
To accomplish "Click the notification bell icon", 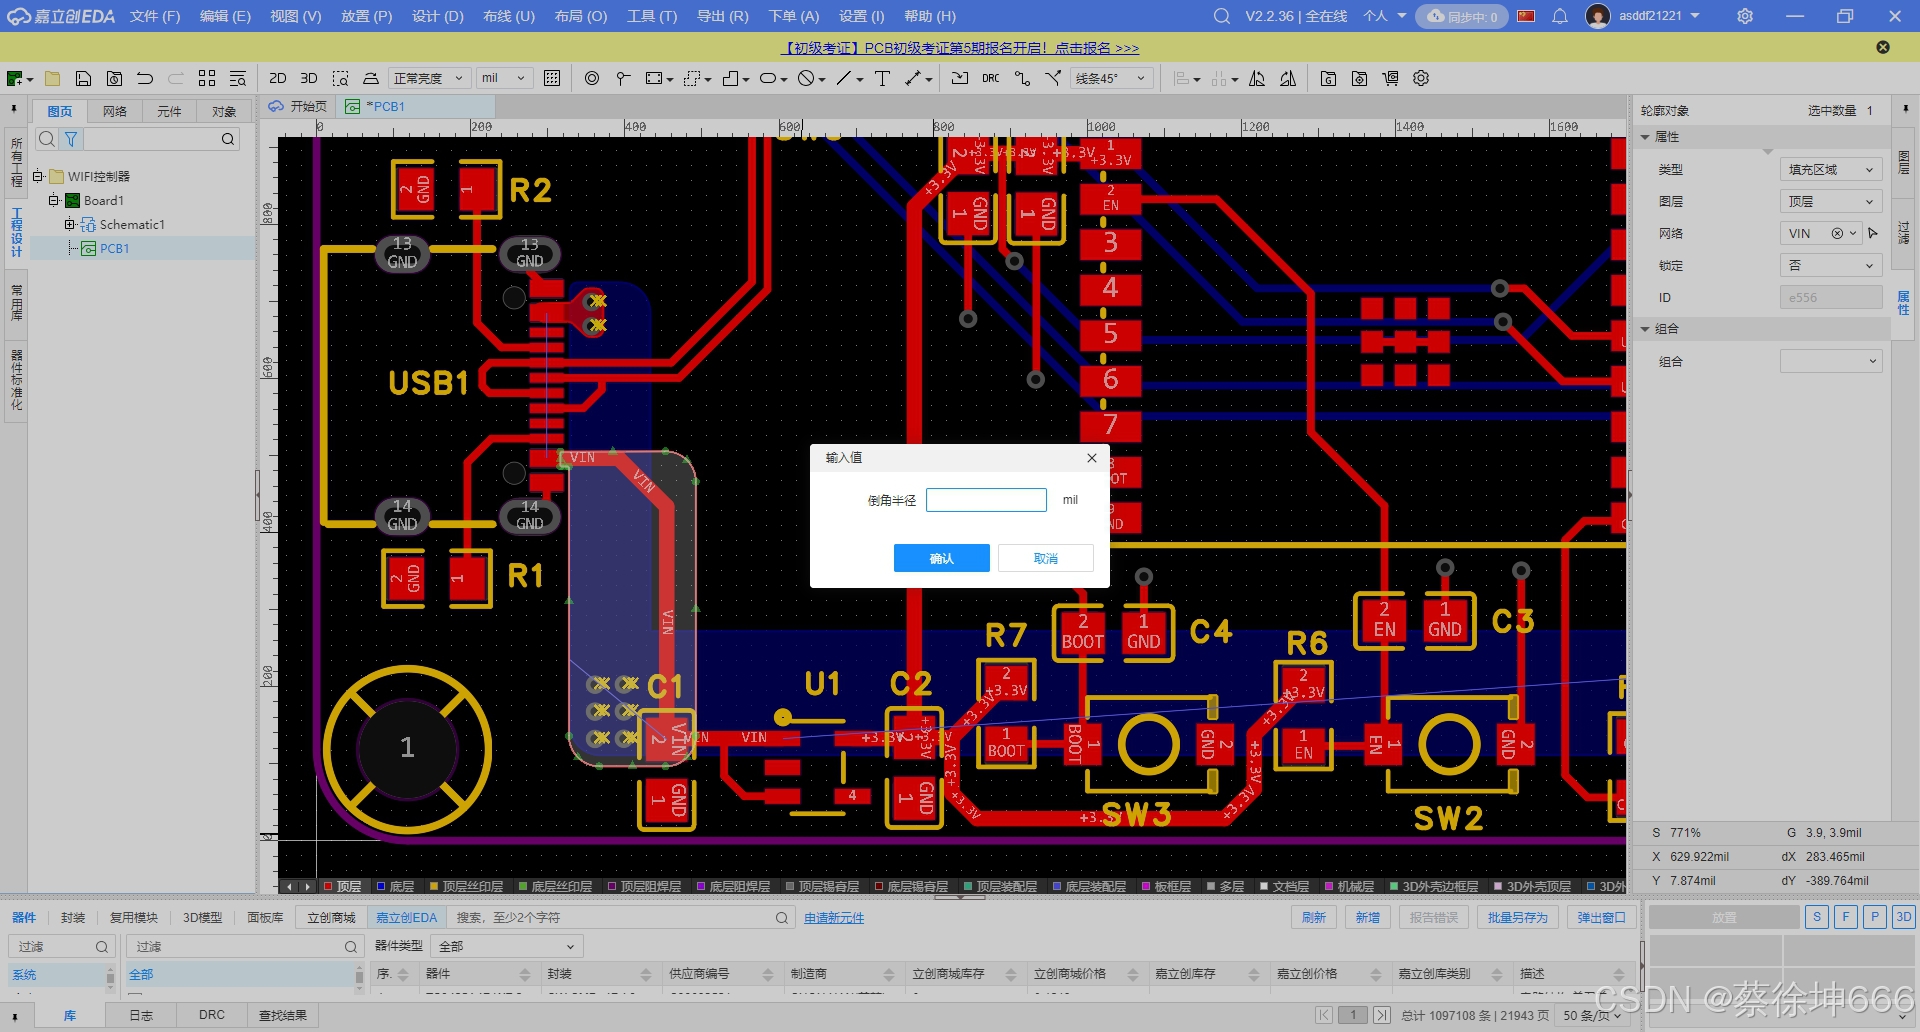I will point(1560,16).
